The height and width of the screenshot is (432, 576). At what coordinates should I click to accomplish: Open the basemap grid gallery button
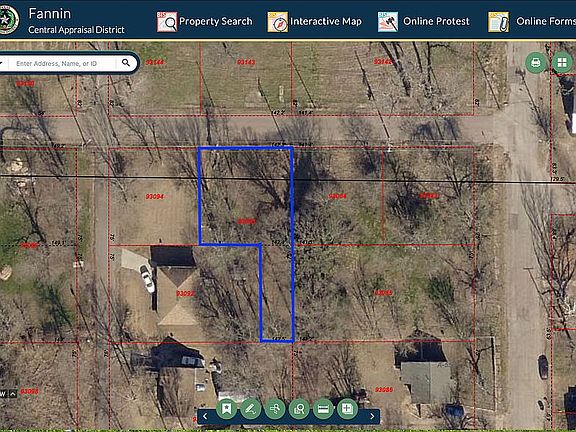point(562,62)
